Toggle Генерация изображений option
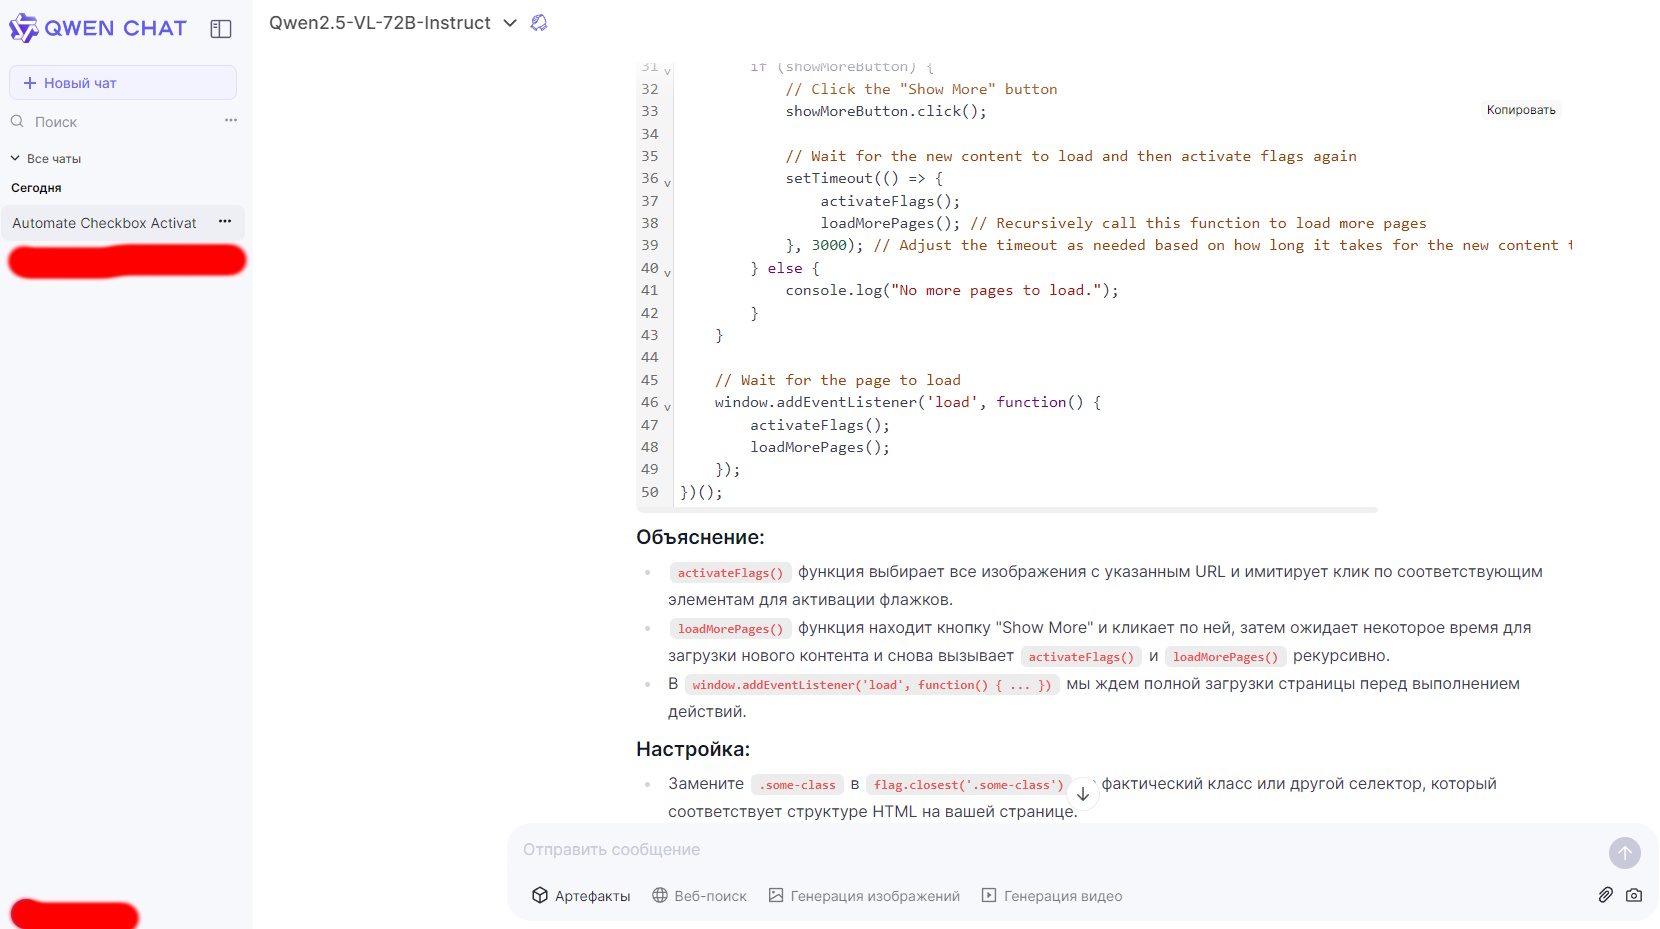Viewport: 1660px width, 929px height. click(x=864, y=896)
